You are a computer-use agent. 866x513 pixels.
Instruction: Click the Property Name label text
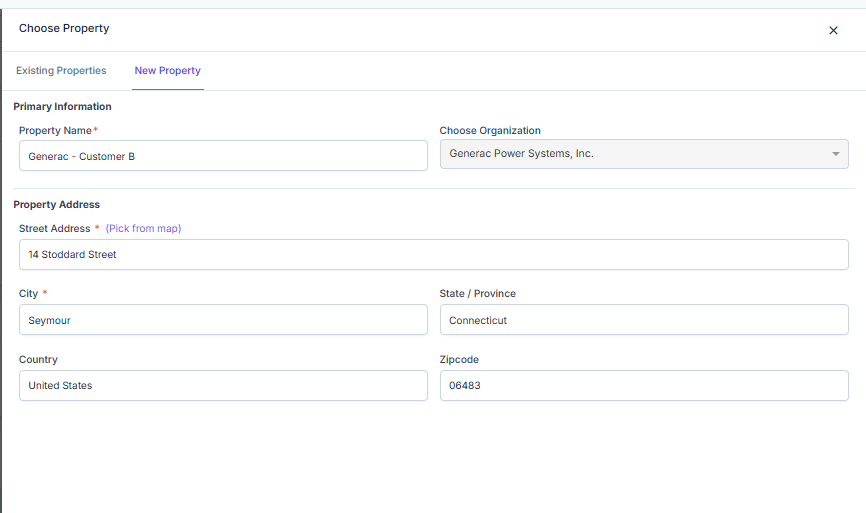(55, 131)
